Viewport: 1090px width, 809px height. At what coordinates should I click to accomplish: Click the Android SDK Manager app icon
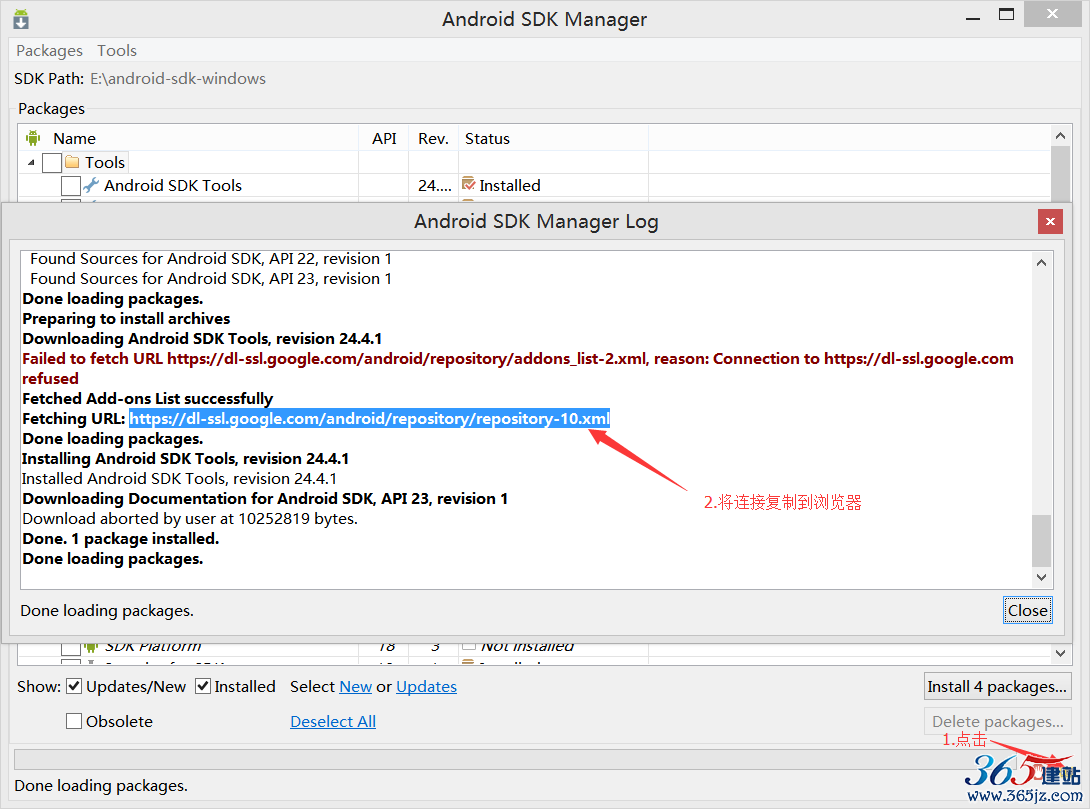tap(21, 19)
